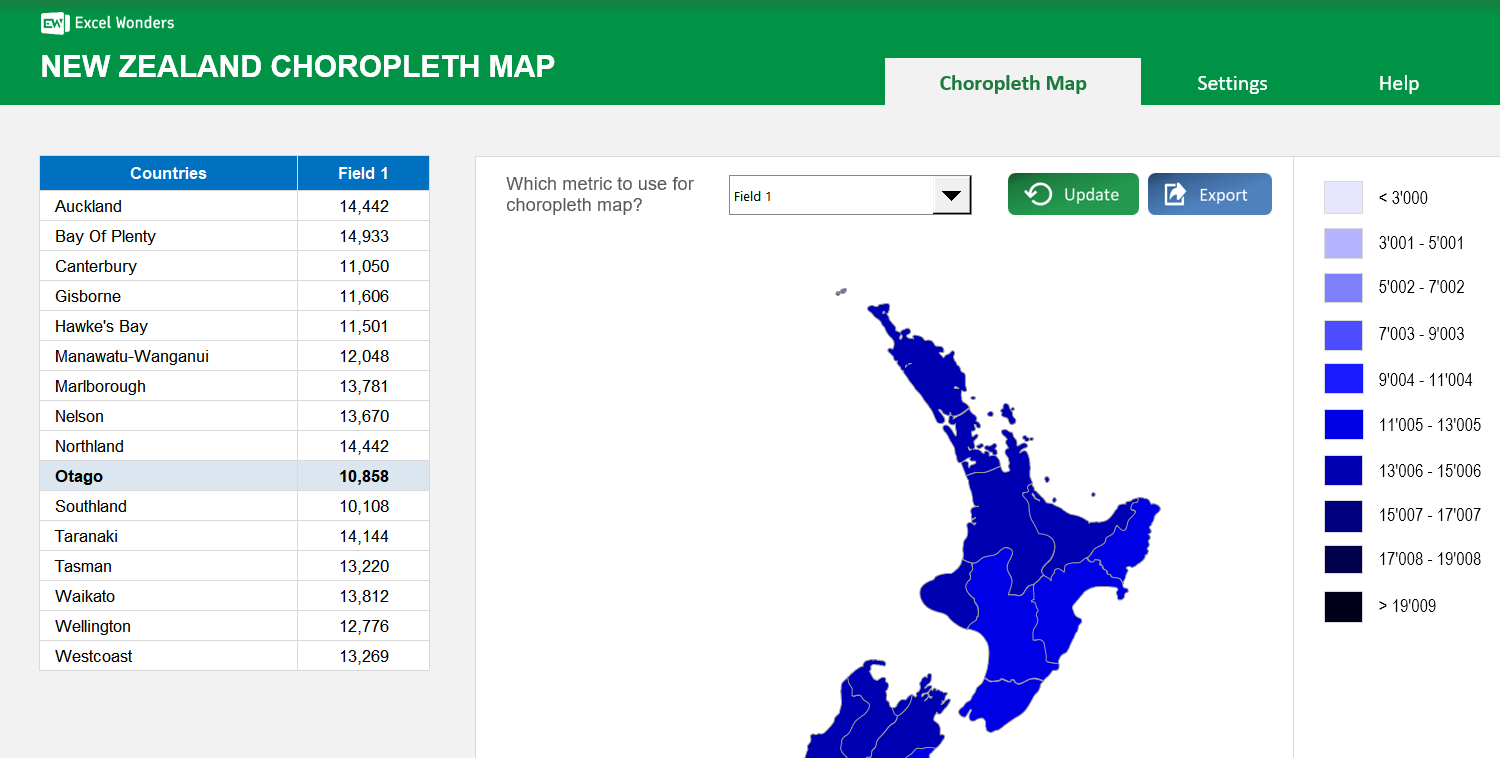Click the Wellington value cell 12,776
This screenshot has height=758, width=1500.
coord(363,626)
